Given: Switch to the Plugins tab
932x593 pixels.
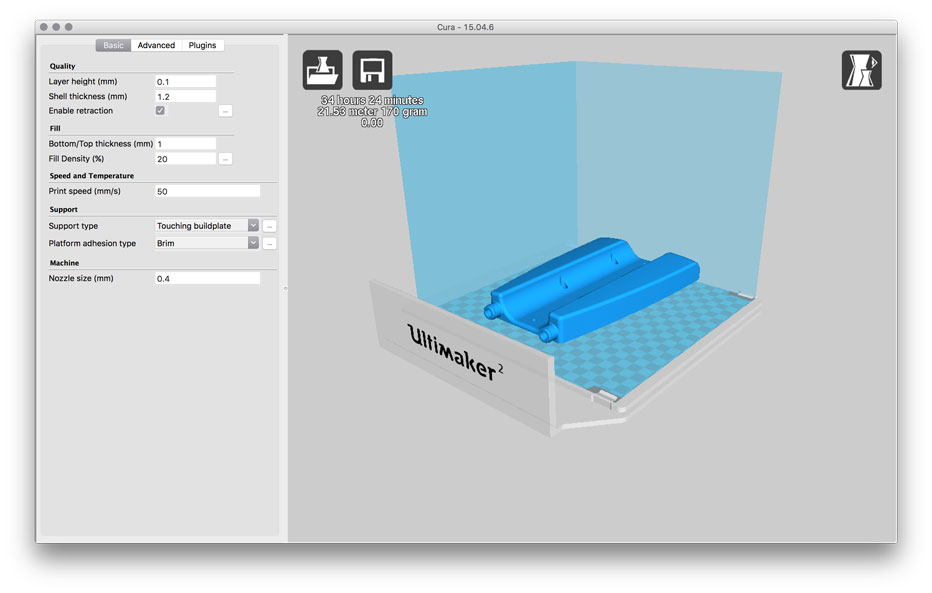Looking at the screenshot, I should coord(203,45).
